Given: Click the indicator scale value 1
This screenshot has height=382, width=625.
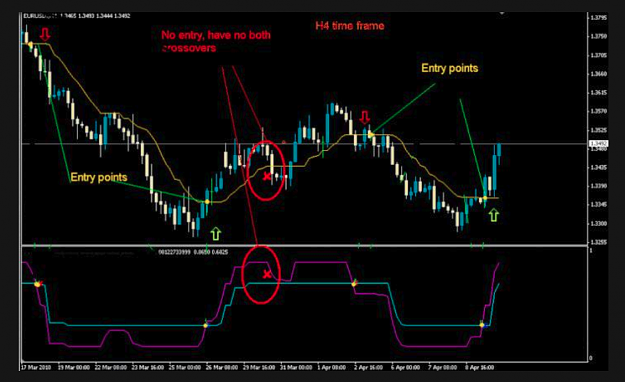Looking at the screenshot, I should 591,250.
